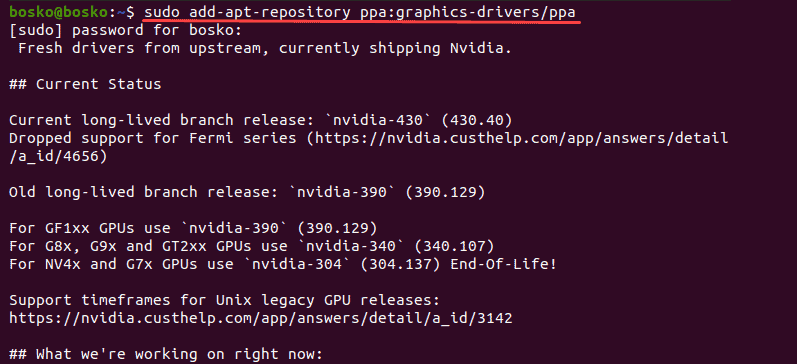Click the word "sudo" in the command
This screenshot has height=364, width=797.
(162, 12)
